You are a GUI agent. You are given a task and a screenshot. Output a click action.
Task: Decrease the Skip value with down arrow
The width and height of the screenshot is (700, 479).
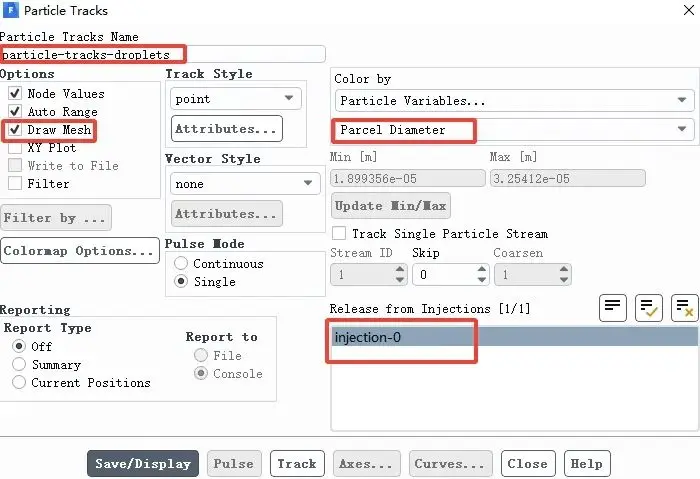pos(482,279)
